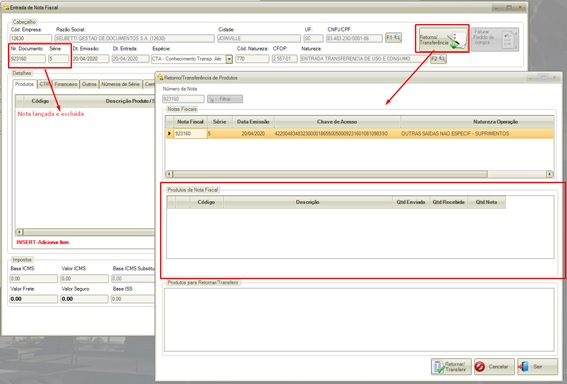Click the Sair button

click(x=537, y=367)
